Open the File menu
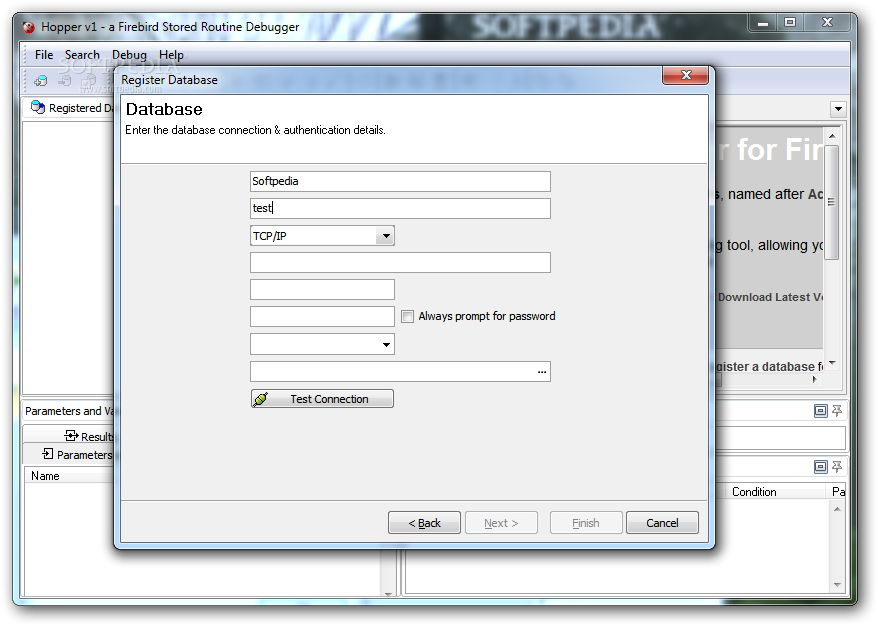878x626 pixels. pyautogui.click(x=44, y=55)
